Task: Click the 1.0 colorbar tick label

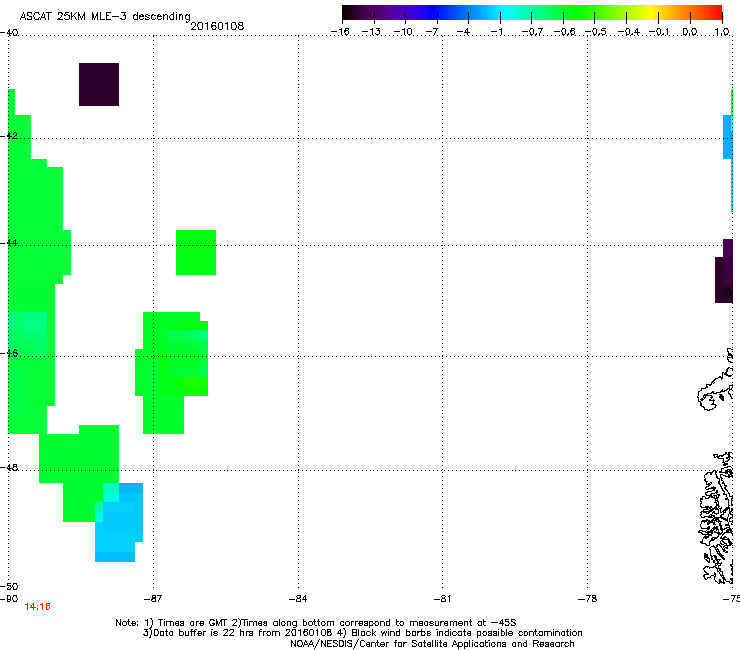Action: [722, 32]
